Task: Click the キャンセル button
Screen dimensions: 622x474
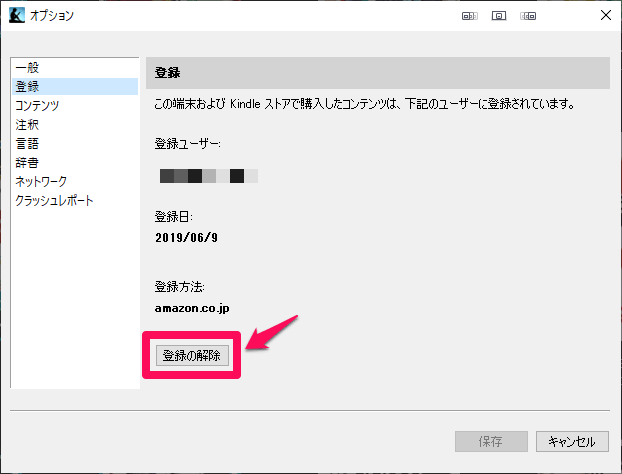Action: tap(572, 441)
